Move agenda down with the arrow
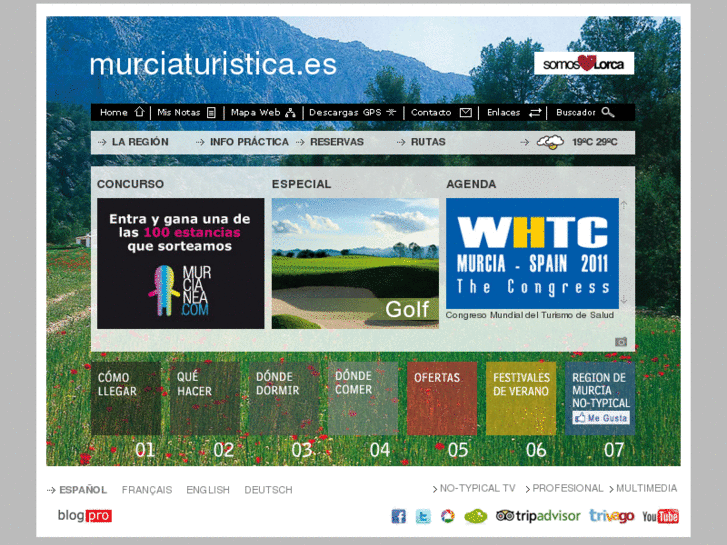This screenshot has height=545, width=727. tap(624, 300)
